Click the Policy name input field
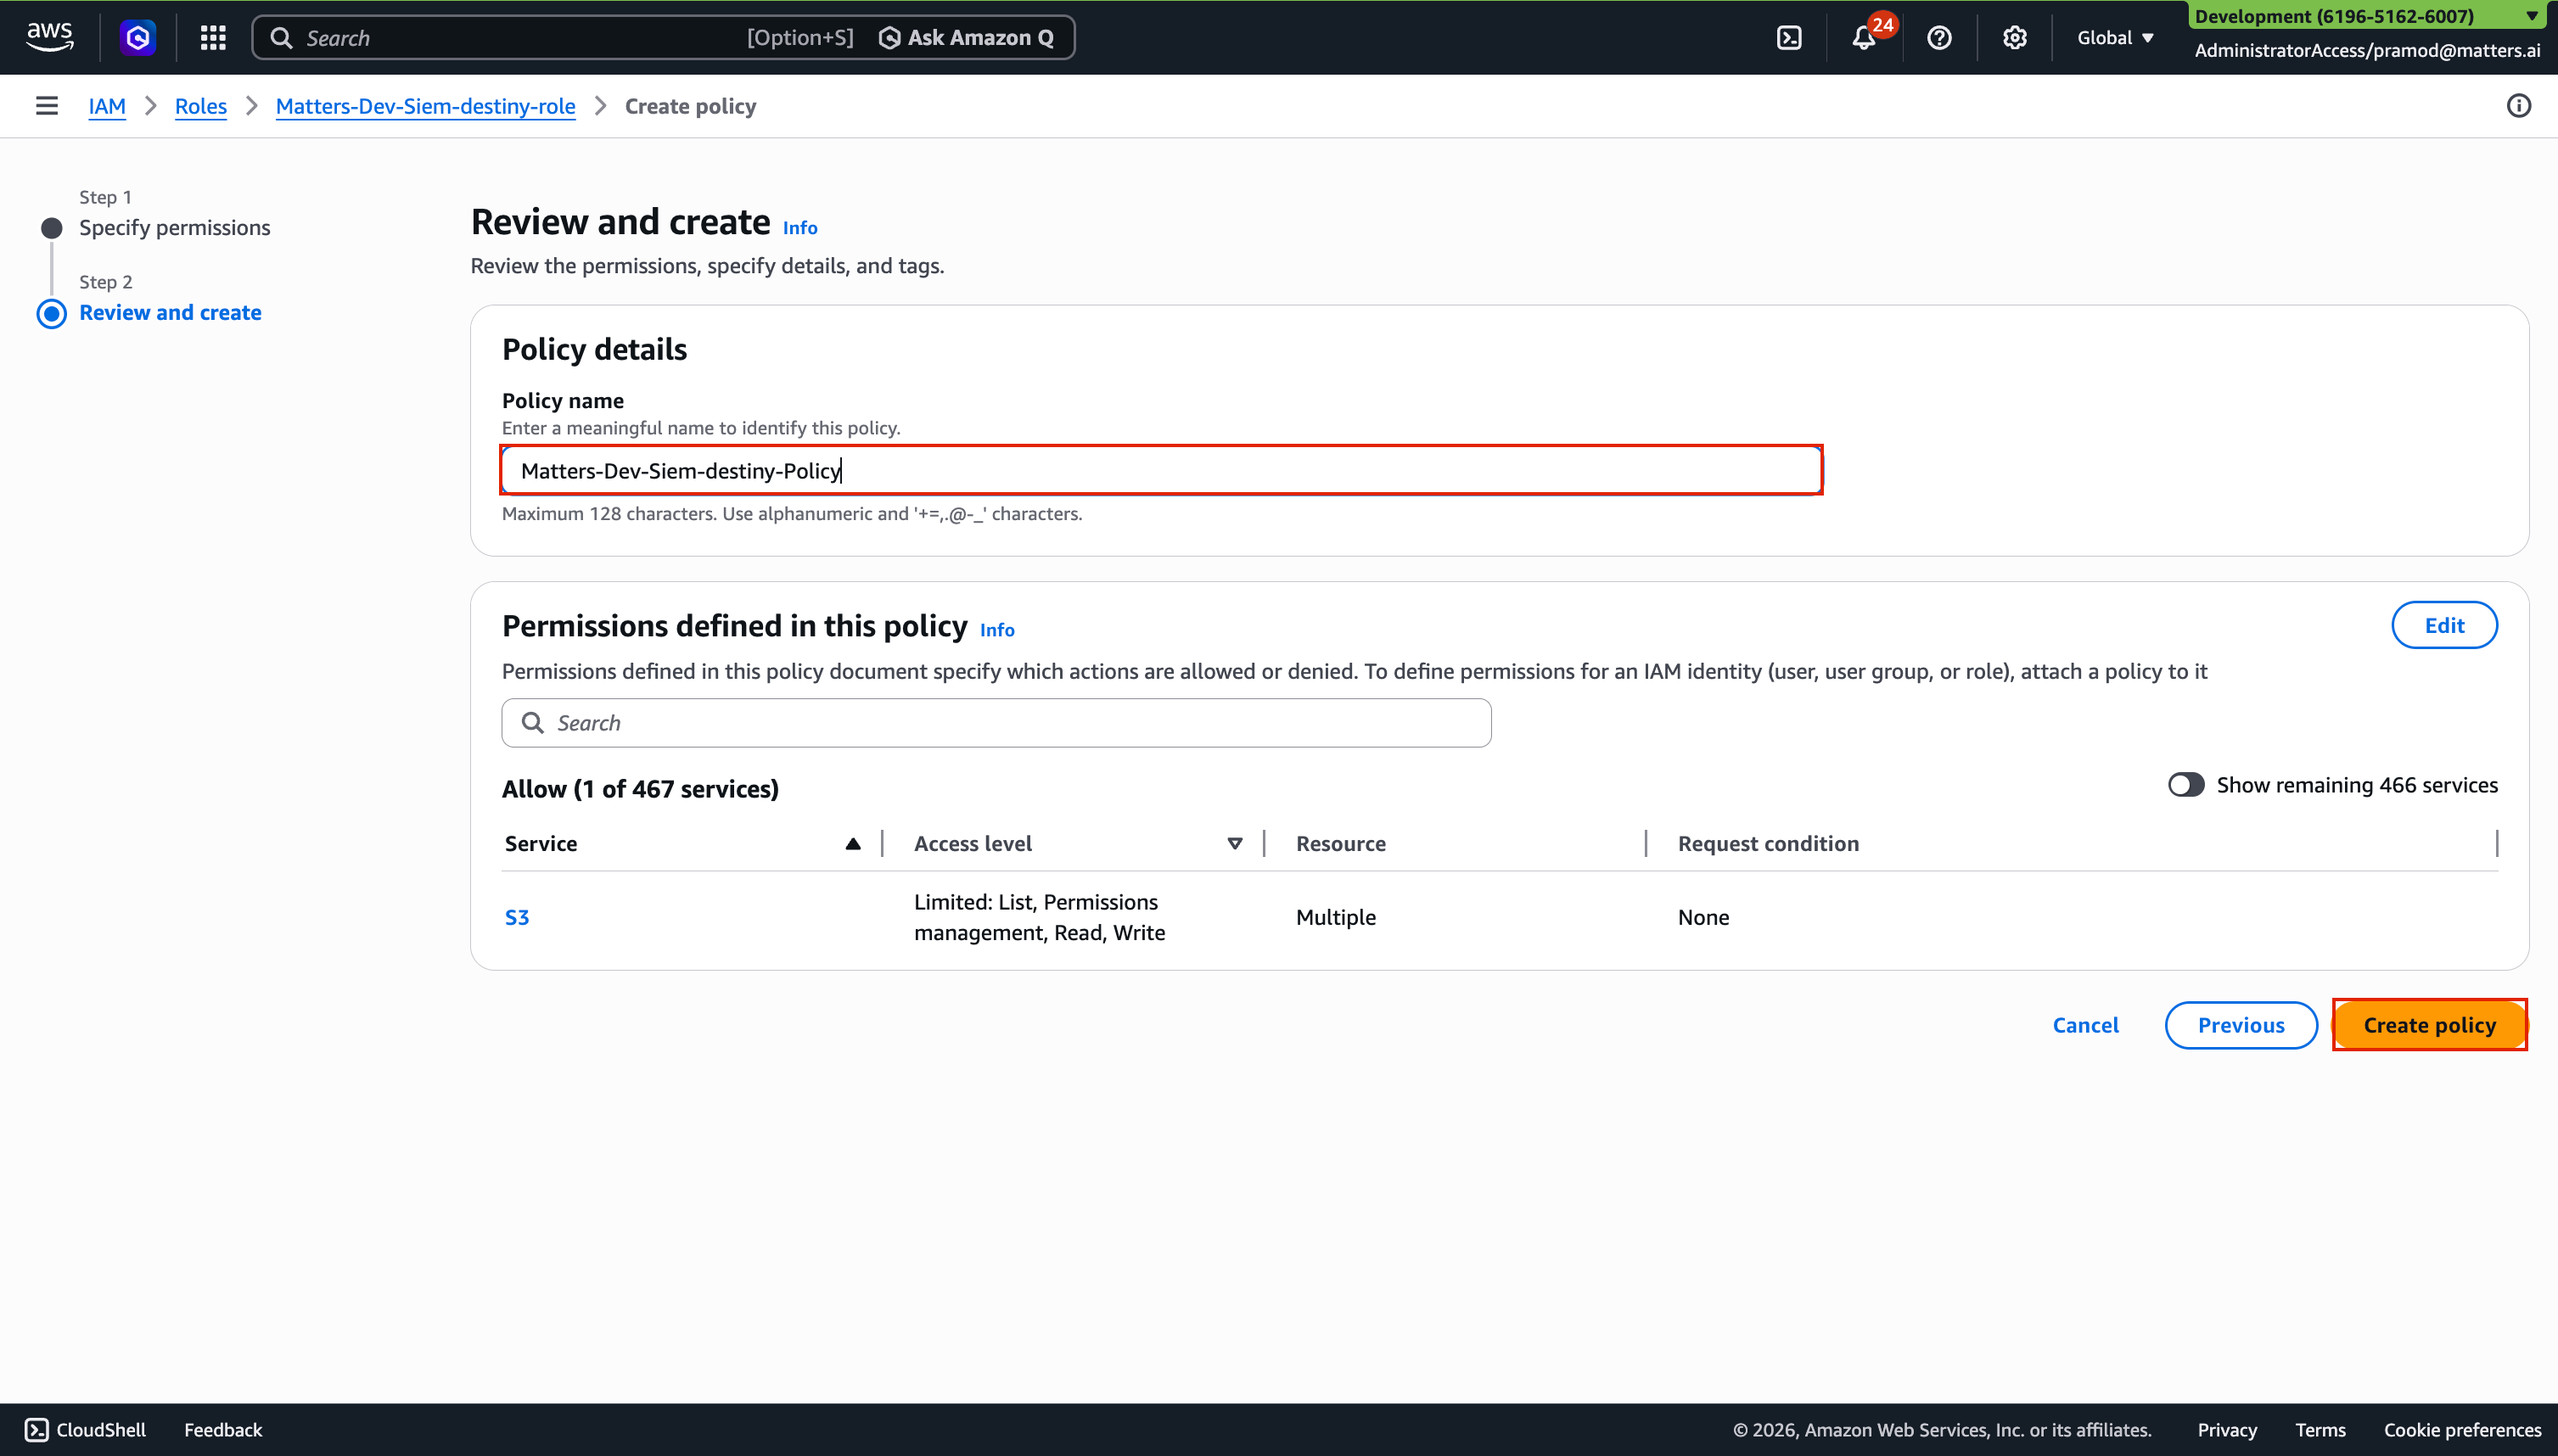The image size is (2558, 1456). [1160, 471]
